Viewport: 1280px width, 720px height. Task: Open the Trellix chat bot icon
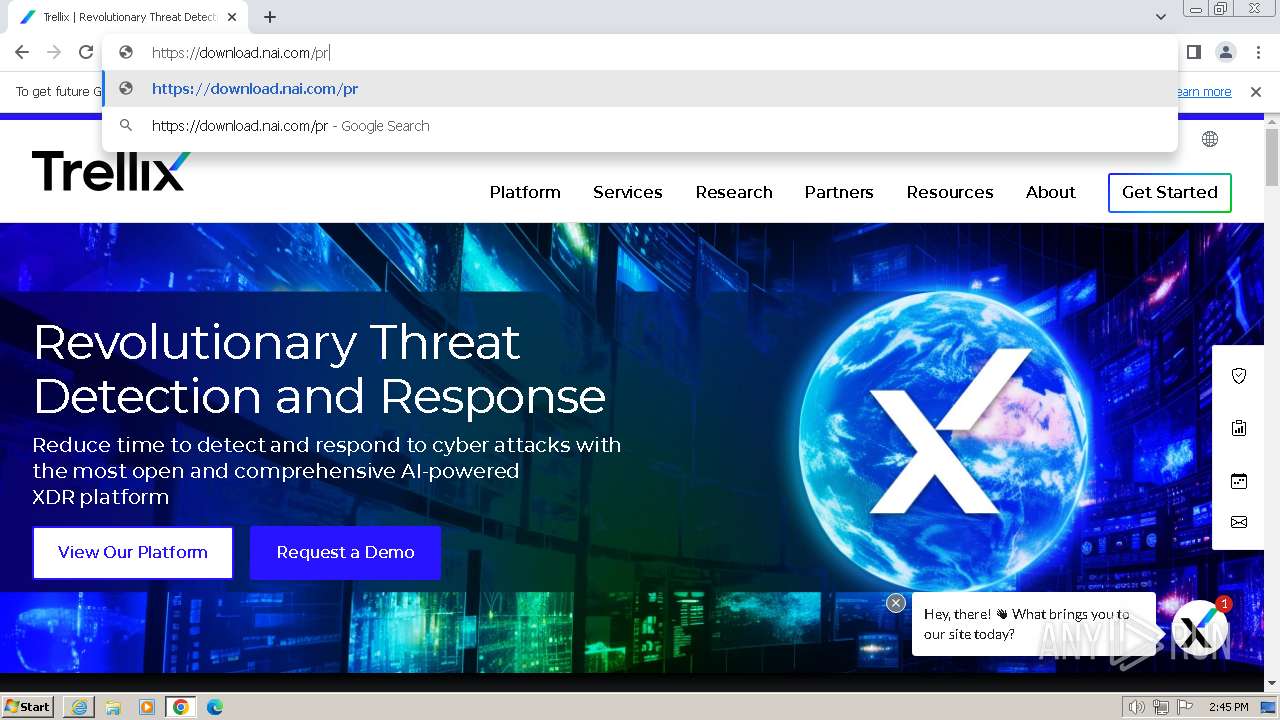click(x=1200, y=628)
